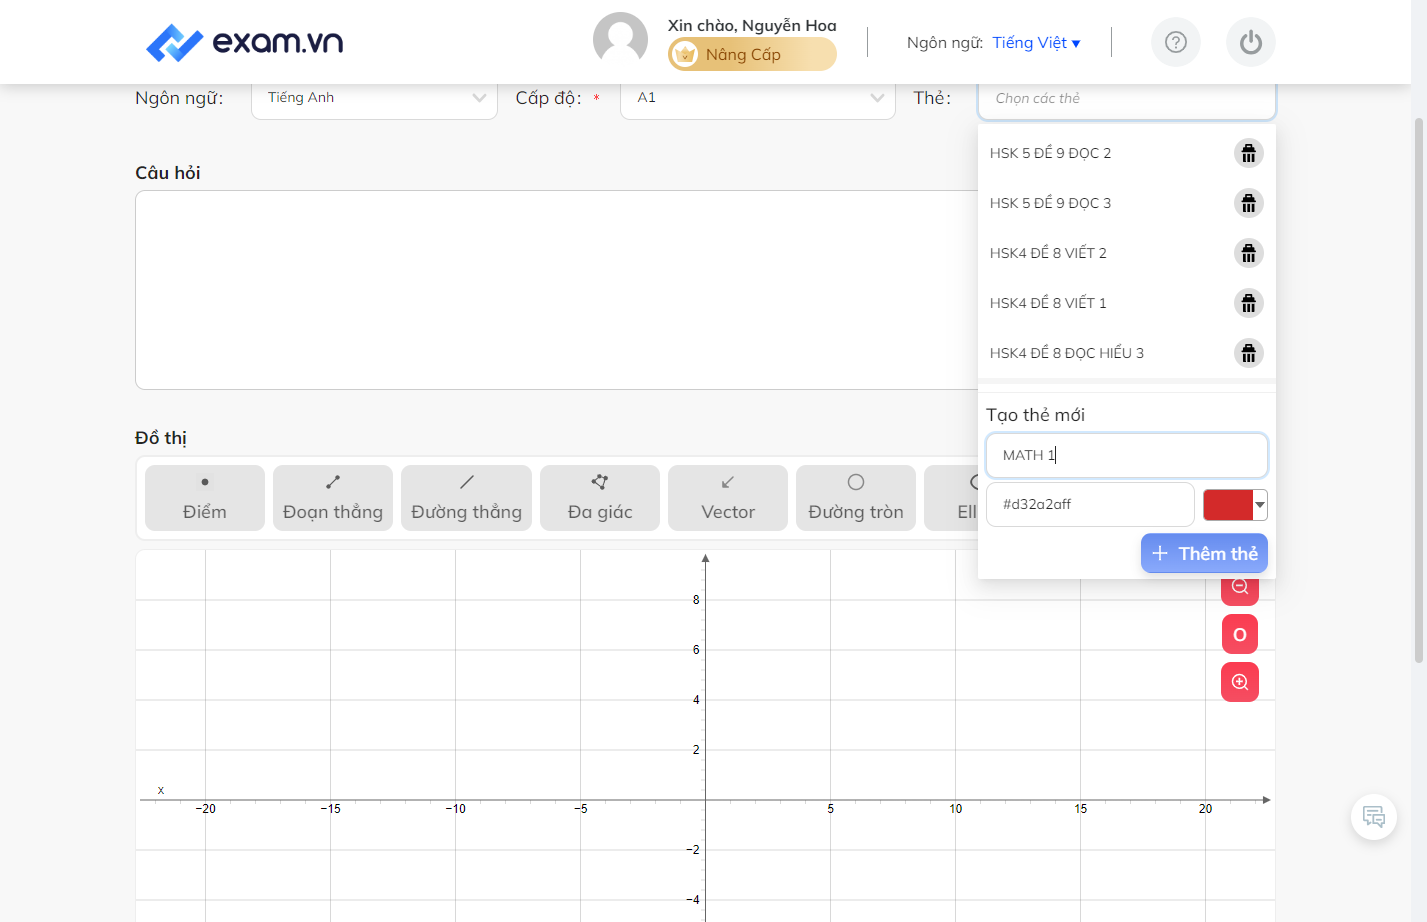Click the page vertical scrollbar
This screenshot has height=922, width=1427.
[1418, 390]
